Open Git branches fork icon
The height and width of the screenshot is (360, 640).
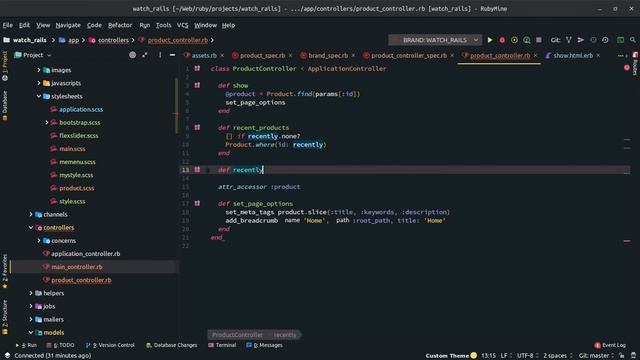(569, 40)
